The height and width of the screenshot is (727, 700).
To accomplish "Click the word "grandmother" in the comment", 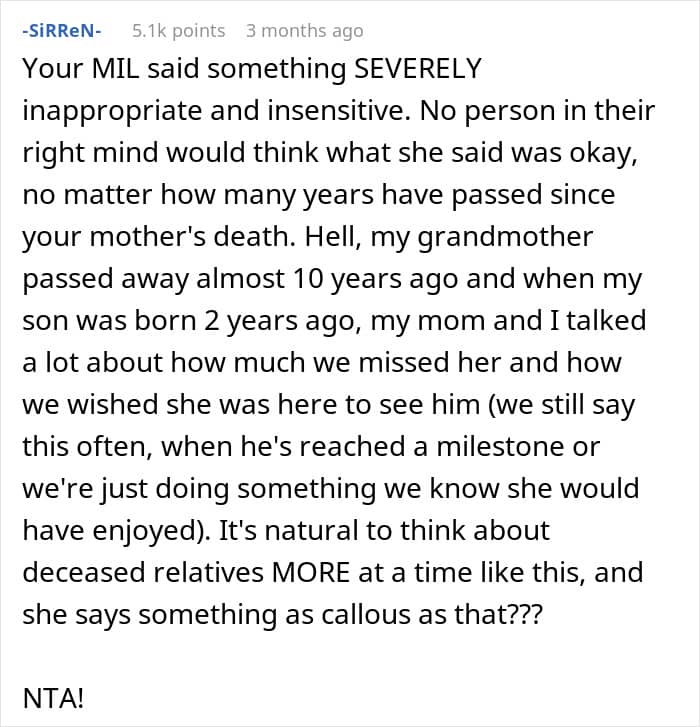I will [x=505, y=238].
